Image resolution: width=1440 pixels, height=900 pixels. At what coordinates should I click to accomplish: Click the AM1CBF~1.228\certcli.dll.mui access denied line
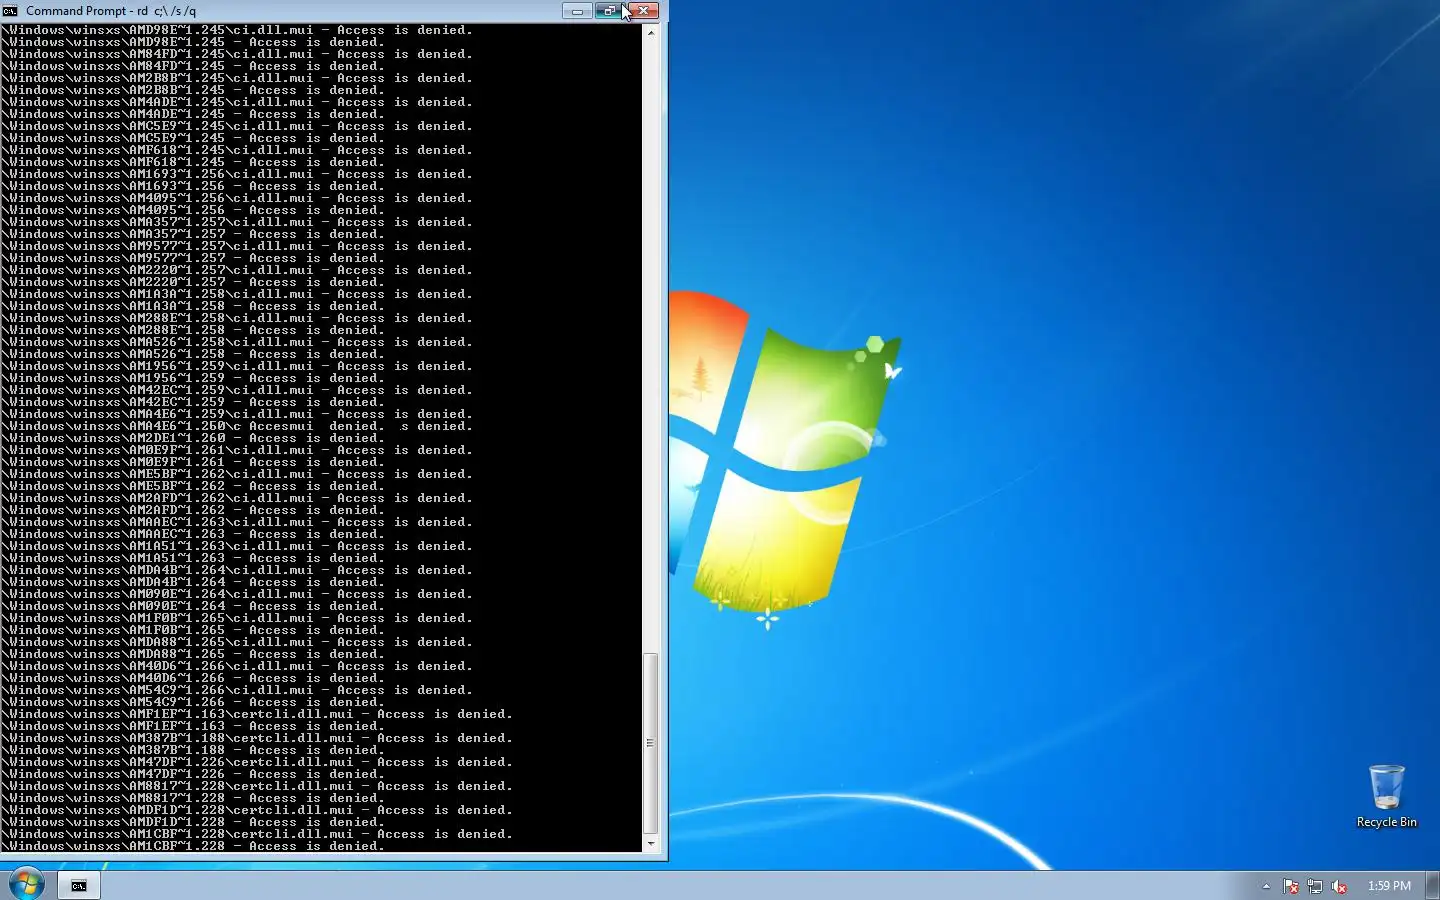[x=257, y=834]
